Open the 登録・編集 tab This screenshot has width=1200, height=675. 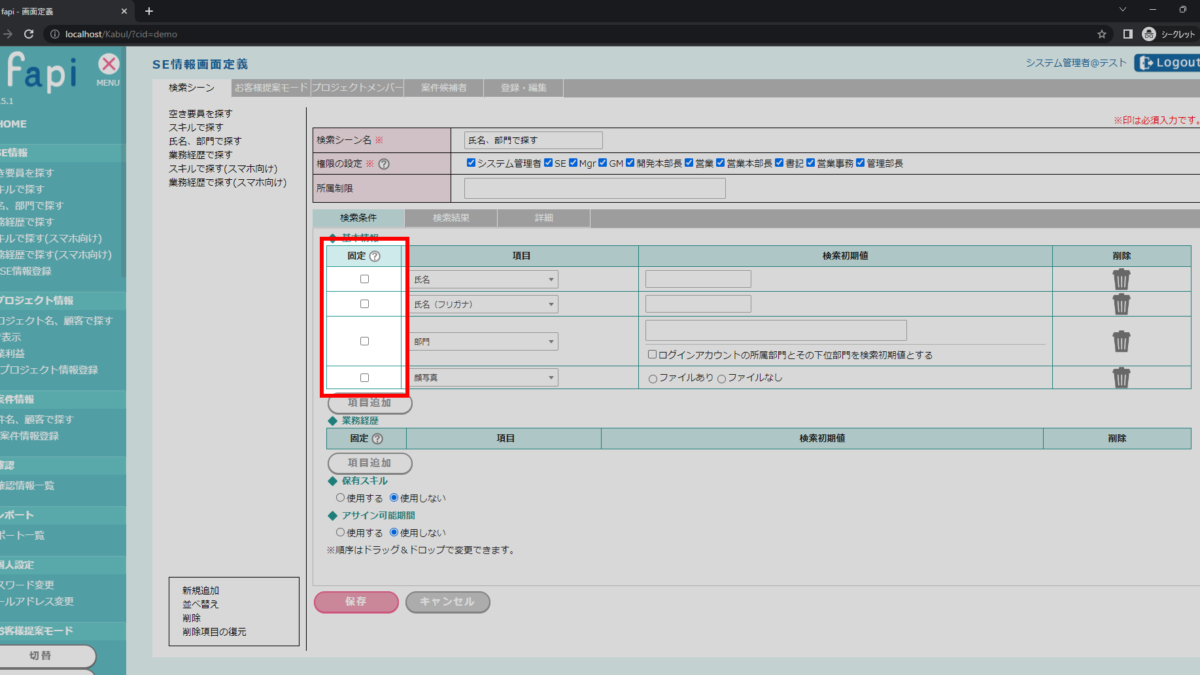pyautogui.click(x=523, y=88)
